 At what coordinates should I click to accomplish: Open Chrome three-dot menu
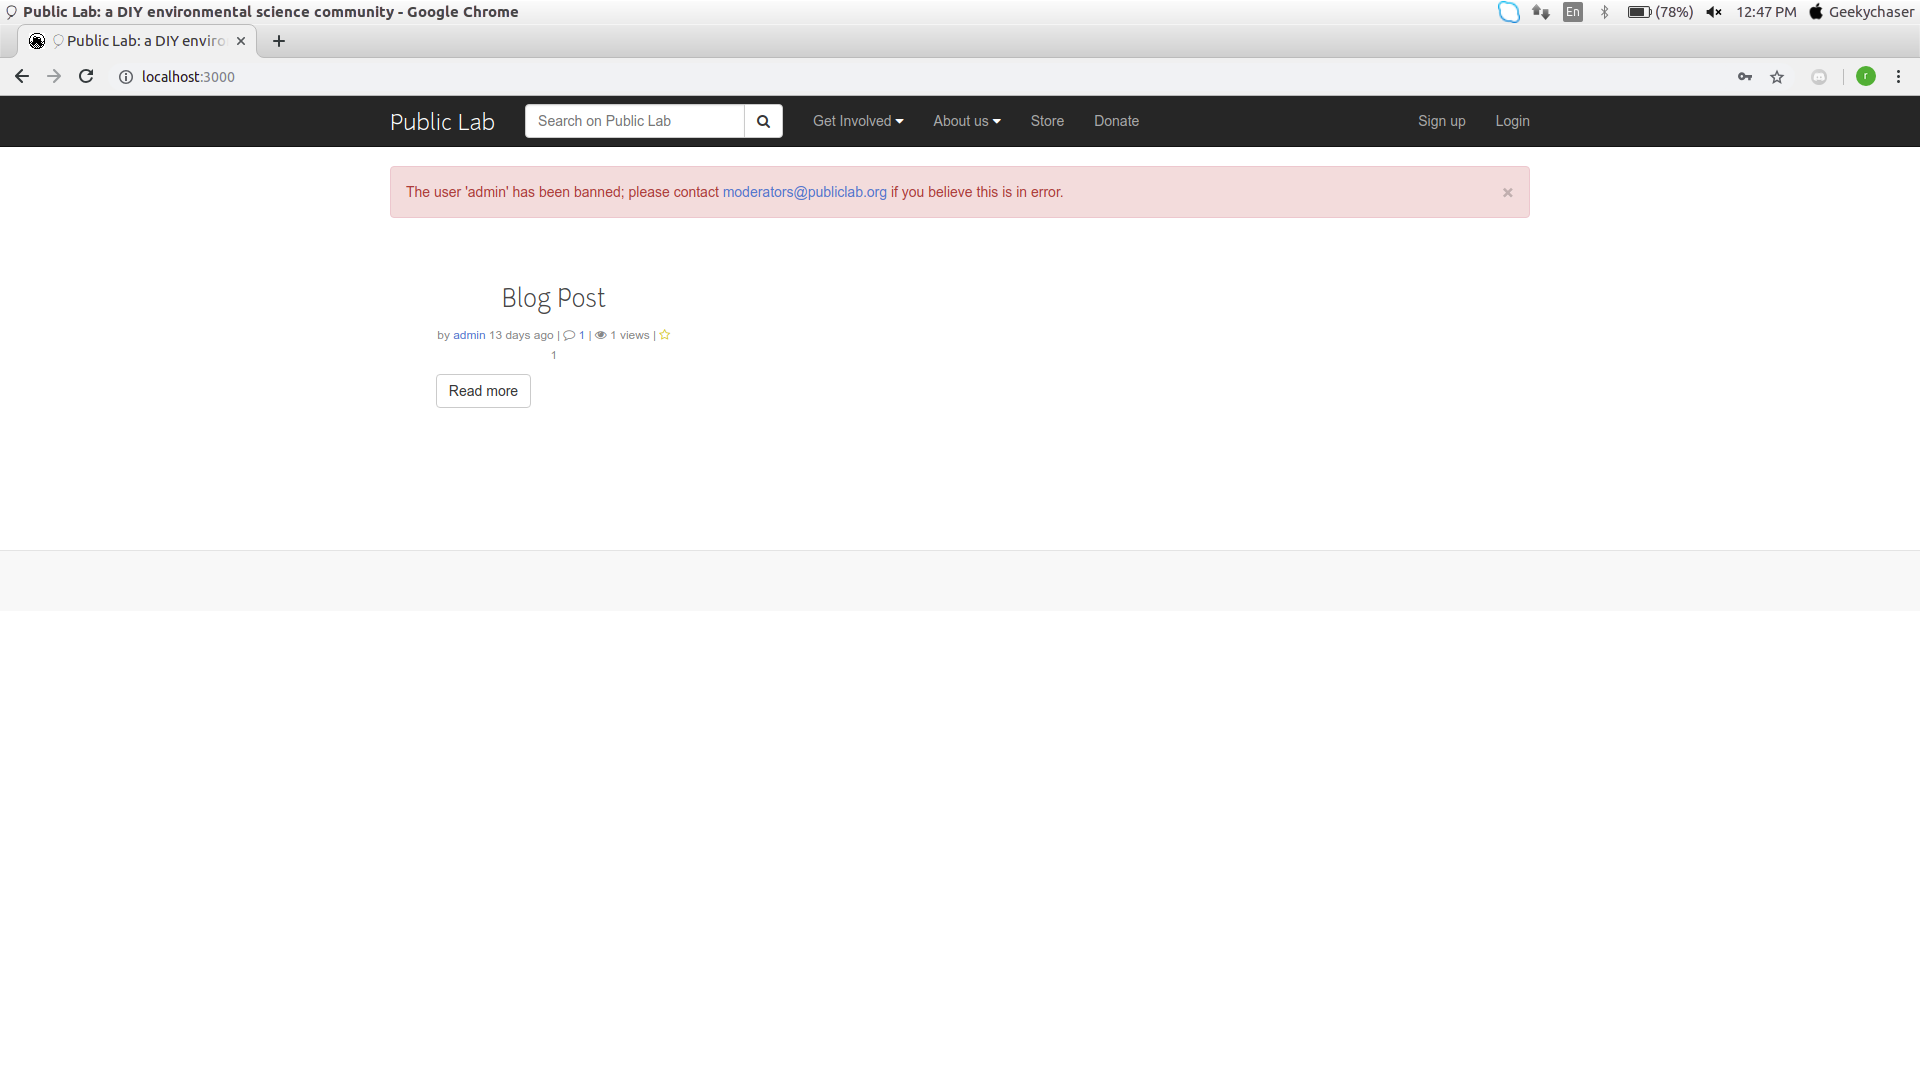1898,77
